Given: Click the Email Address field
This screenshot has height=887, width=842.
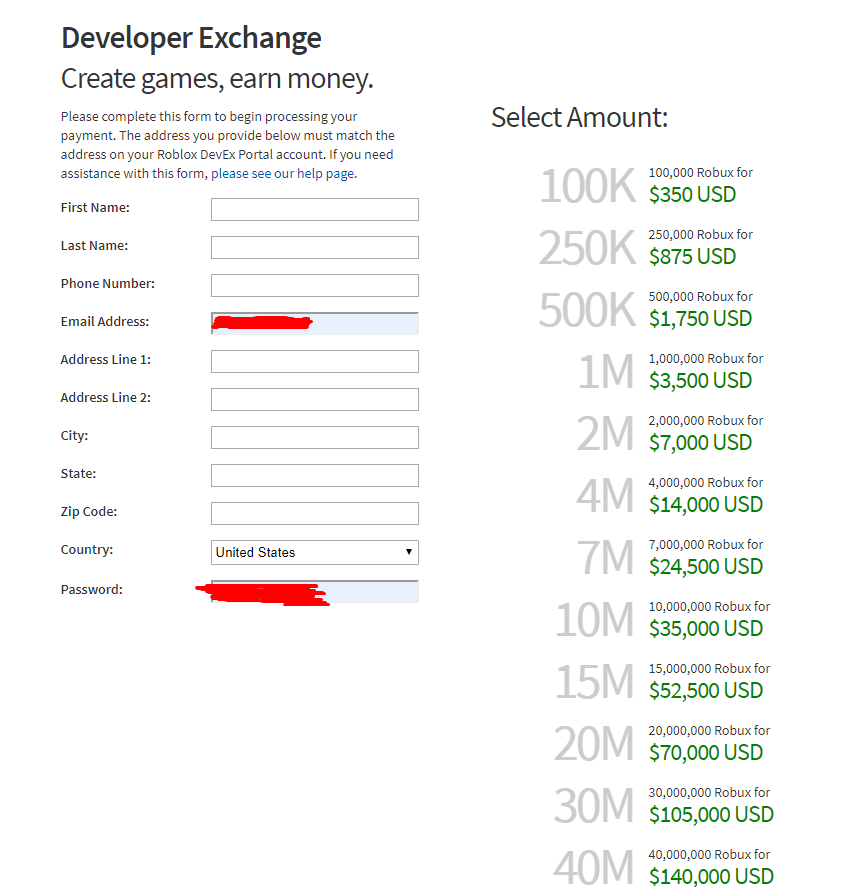Looking at the screenshot, I should [x=315, y=323].
